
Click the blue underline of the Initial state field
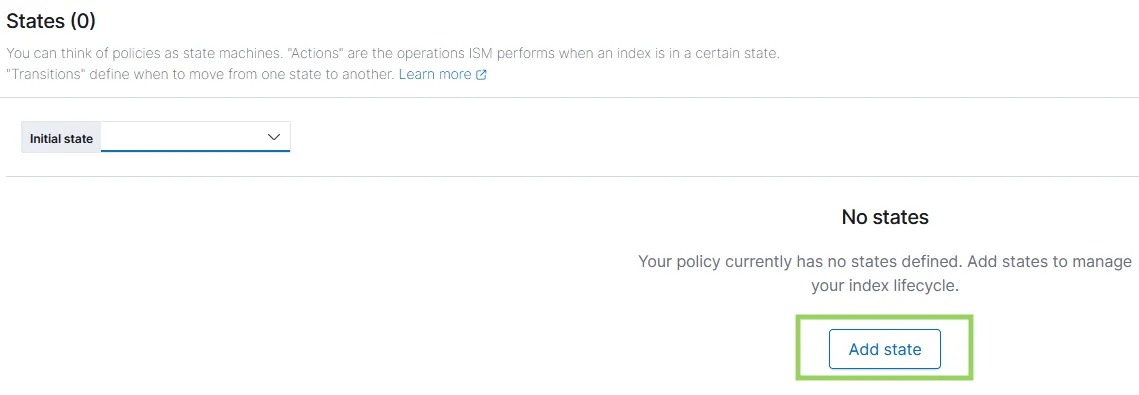pos(195,151)
